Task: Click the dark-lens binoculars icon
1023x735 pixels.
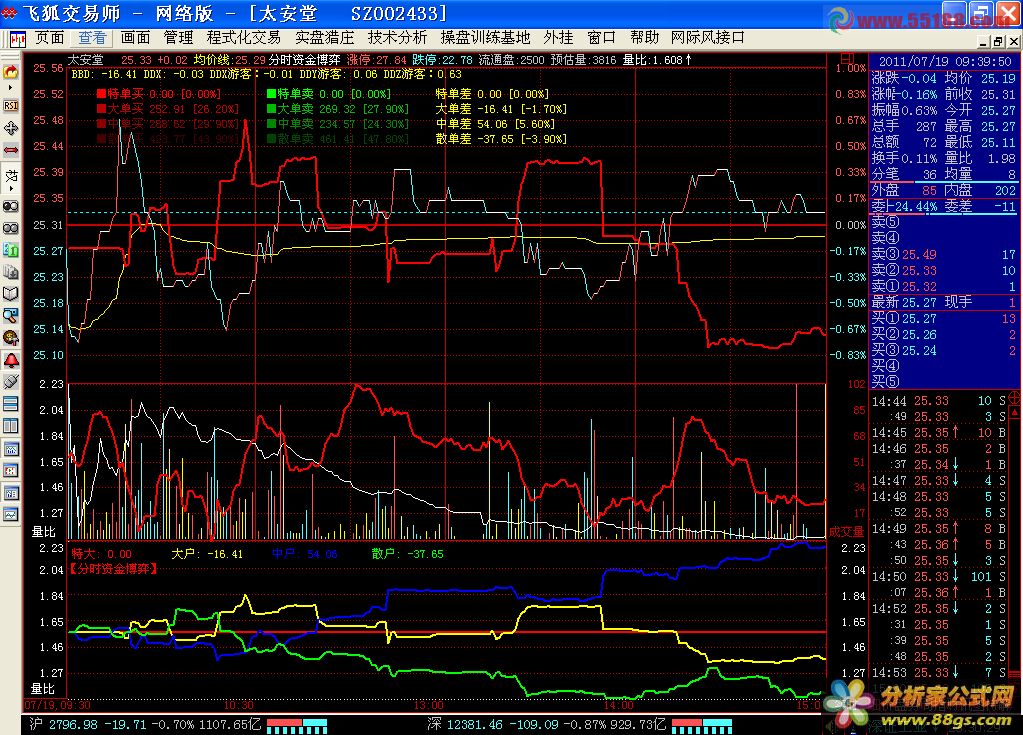Action: pos(11,206)
